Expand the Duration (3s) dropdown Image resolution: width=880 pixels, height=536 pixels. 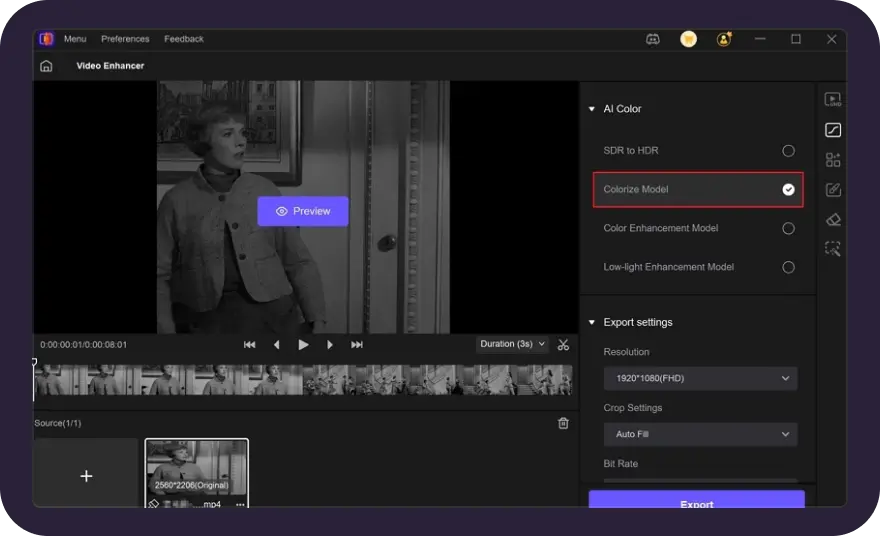point(512,344)
